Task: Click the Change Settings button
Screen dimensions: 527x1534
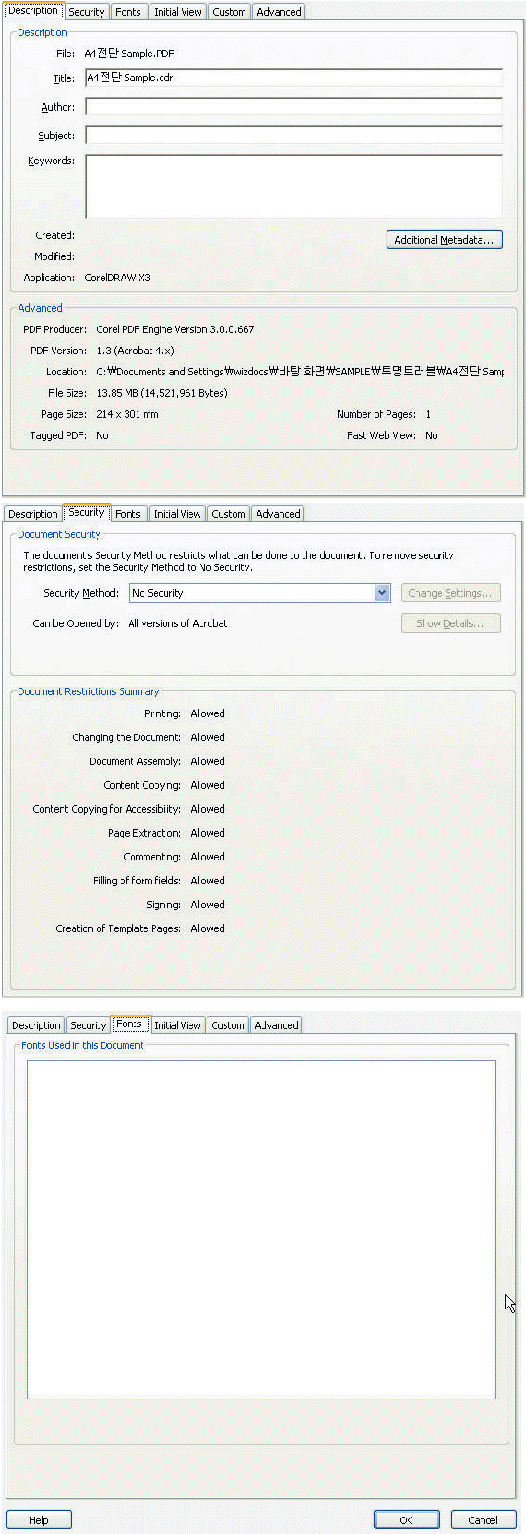Action: click(x=451, y=593)
